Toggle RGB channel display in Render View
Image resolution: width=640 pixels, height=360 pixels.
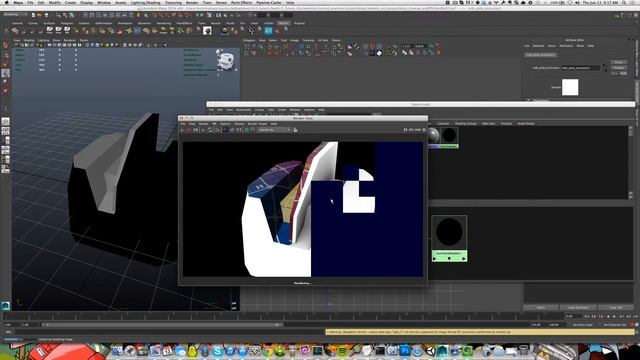click(x=225, y=130)
